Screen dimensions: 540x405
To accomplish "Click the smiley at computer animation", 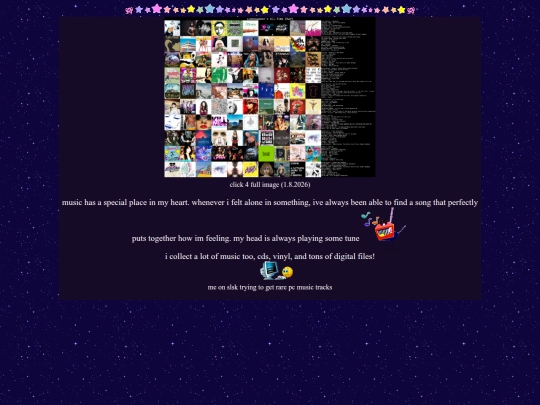I will 277,271.
